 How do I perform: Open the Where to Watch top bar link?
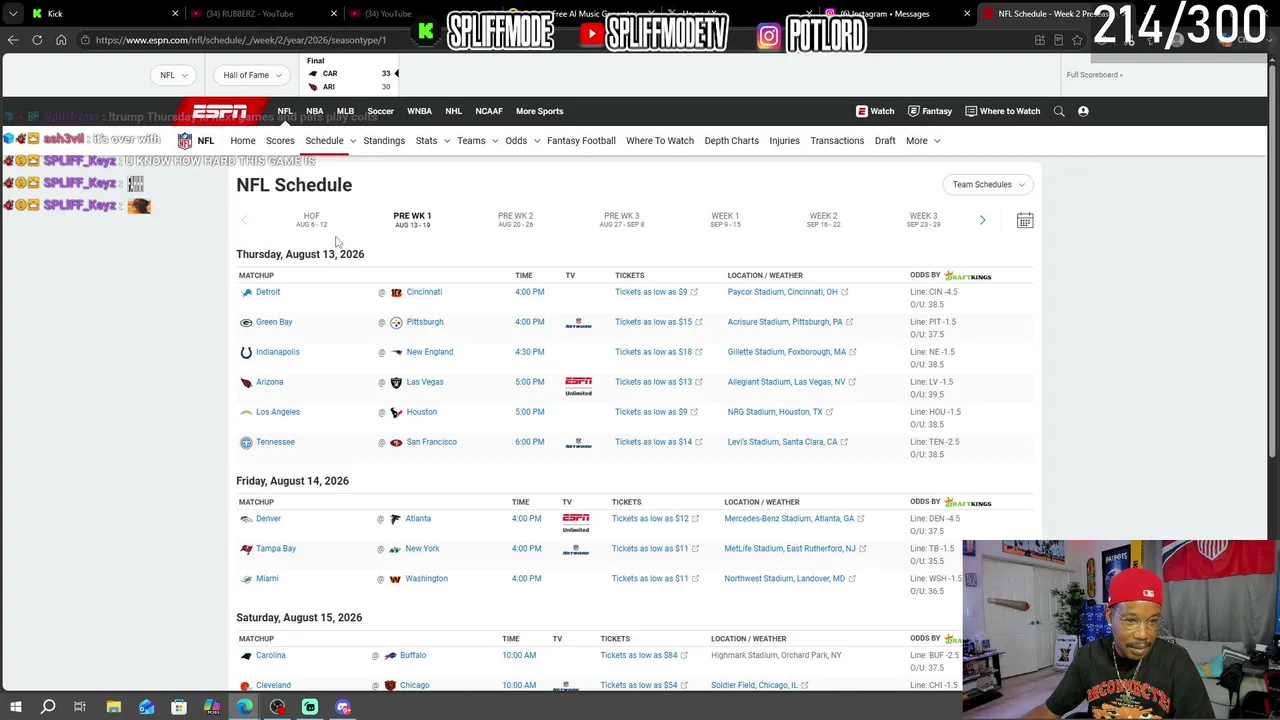click(1002, 111)
